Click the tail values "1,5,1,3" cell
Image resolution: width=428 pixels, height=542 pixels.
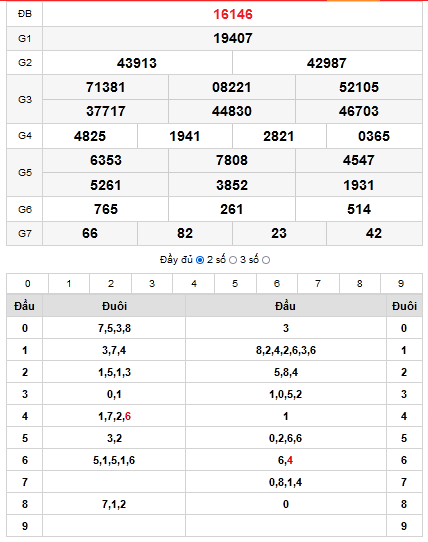click(x=114, y=372)
